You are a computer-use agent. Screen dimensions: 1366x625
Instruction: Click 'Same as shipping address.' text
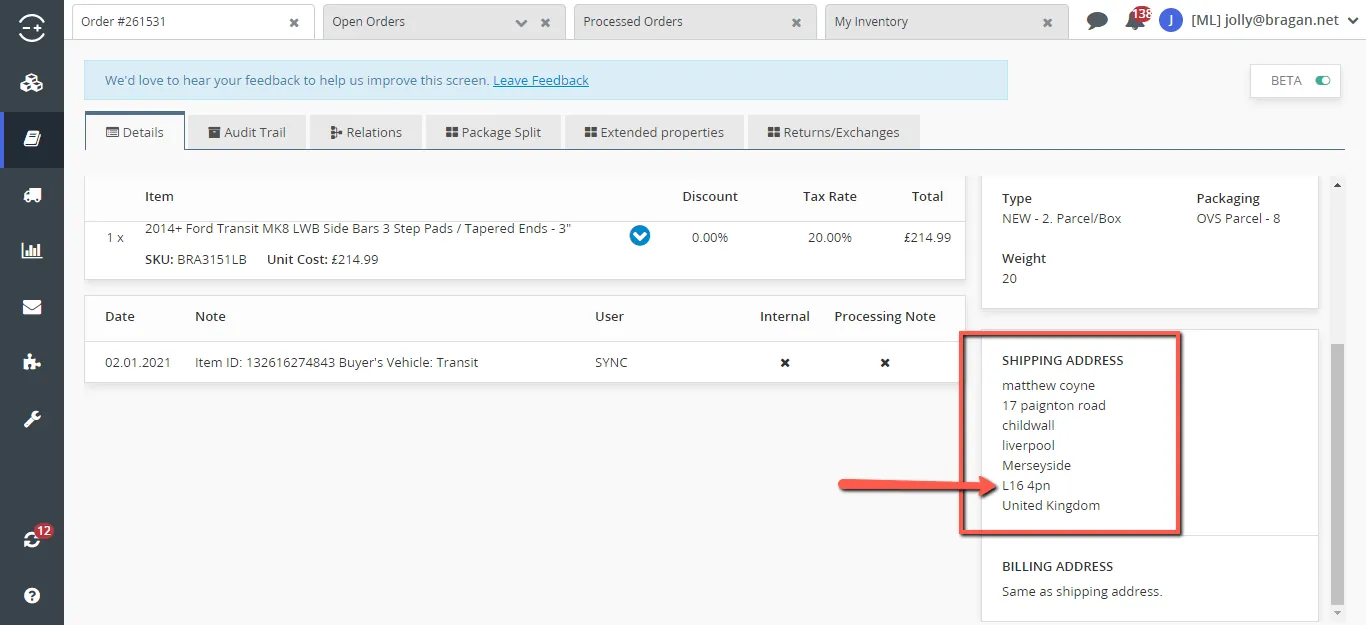click(x=1082, y=591)
